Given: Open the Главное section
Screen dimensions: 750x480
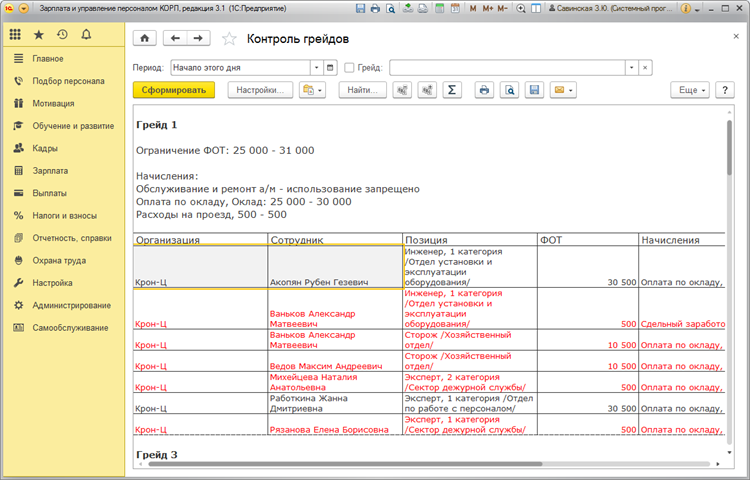Looking at the screenshot, I should click(x=64, y=58).
